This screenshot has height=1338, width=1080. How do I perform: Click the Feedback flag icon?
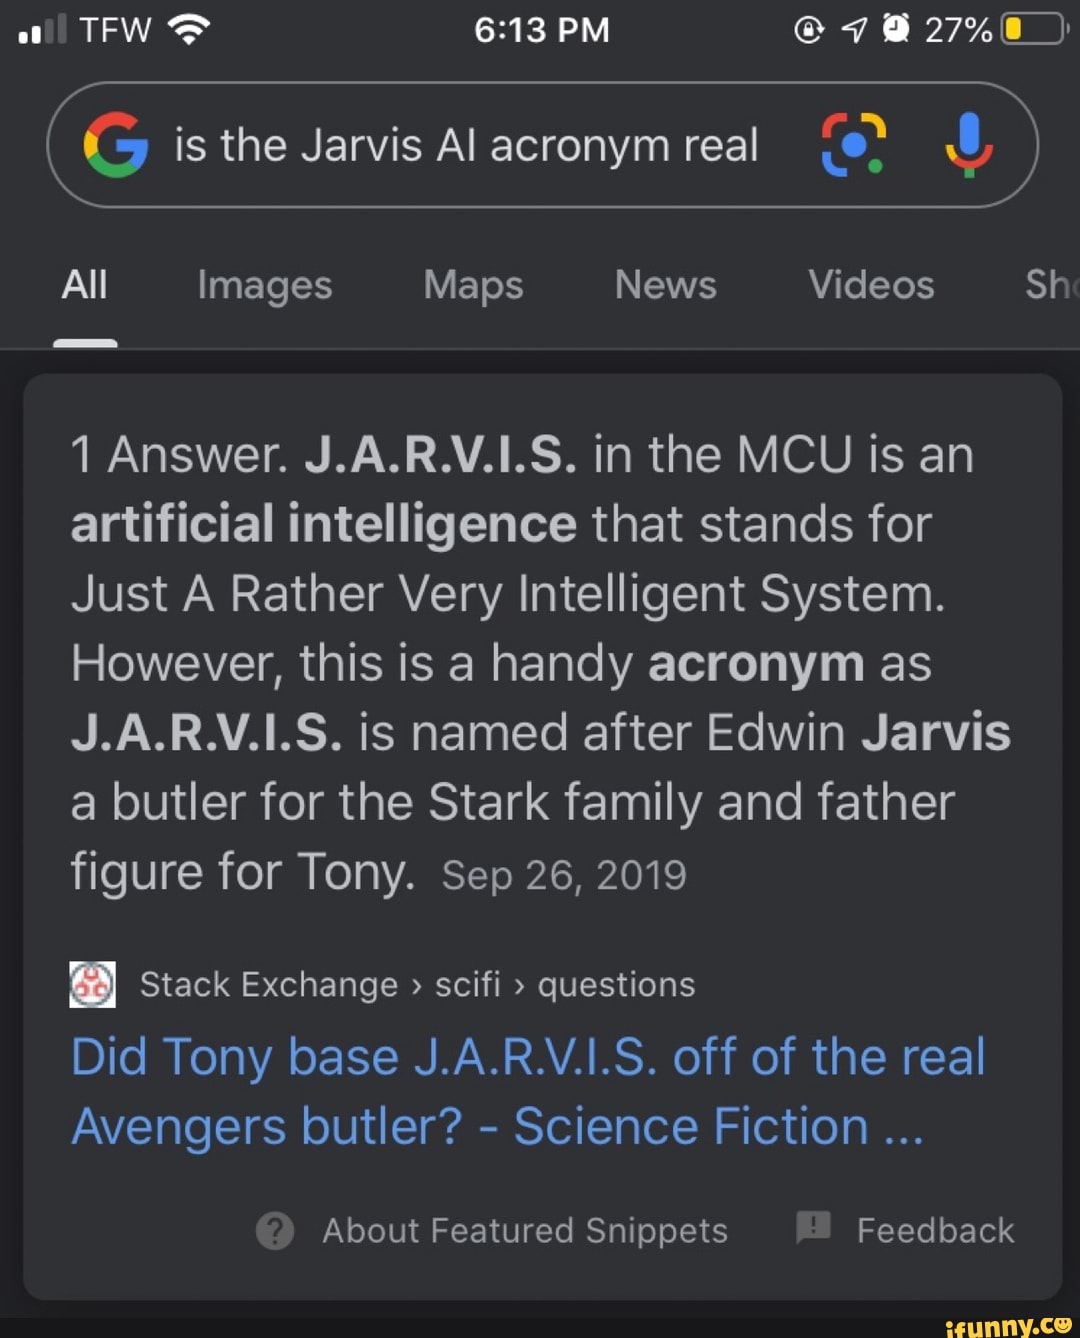point(813,1231)
